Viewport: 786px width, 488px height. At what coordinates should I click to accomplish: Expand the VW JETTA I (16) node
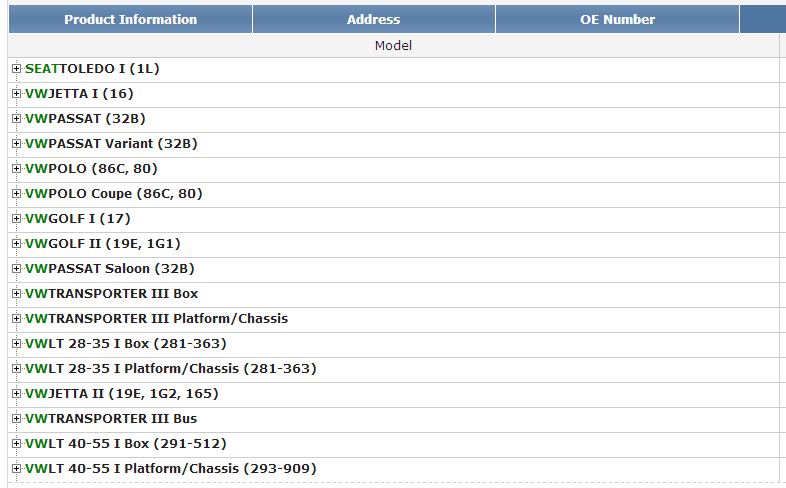click(x=16, y=94)
